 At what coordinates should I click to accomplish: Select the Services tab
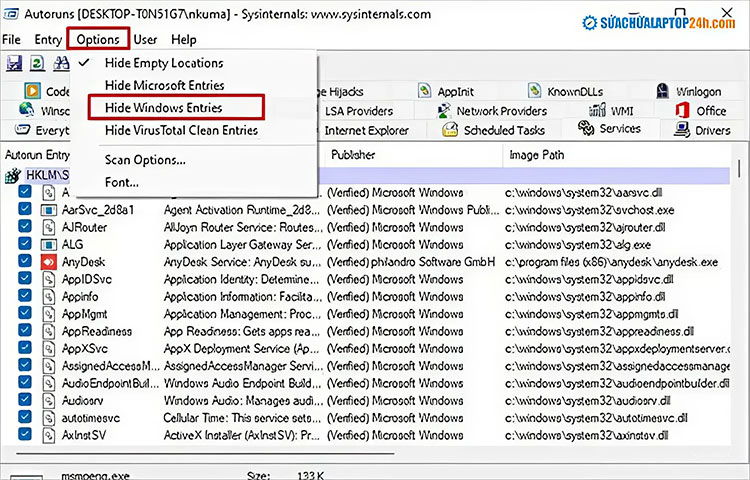point(609,129)
